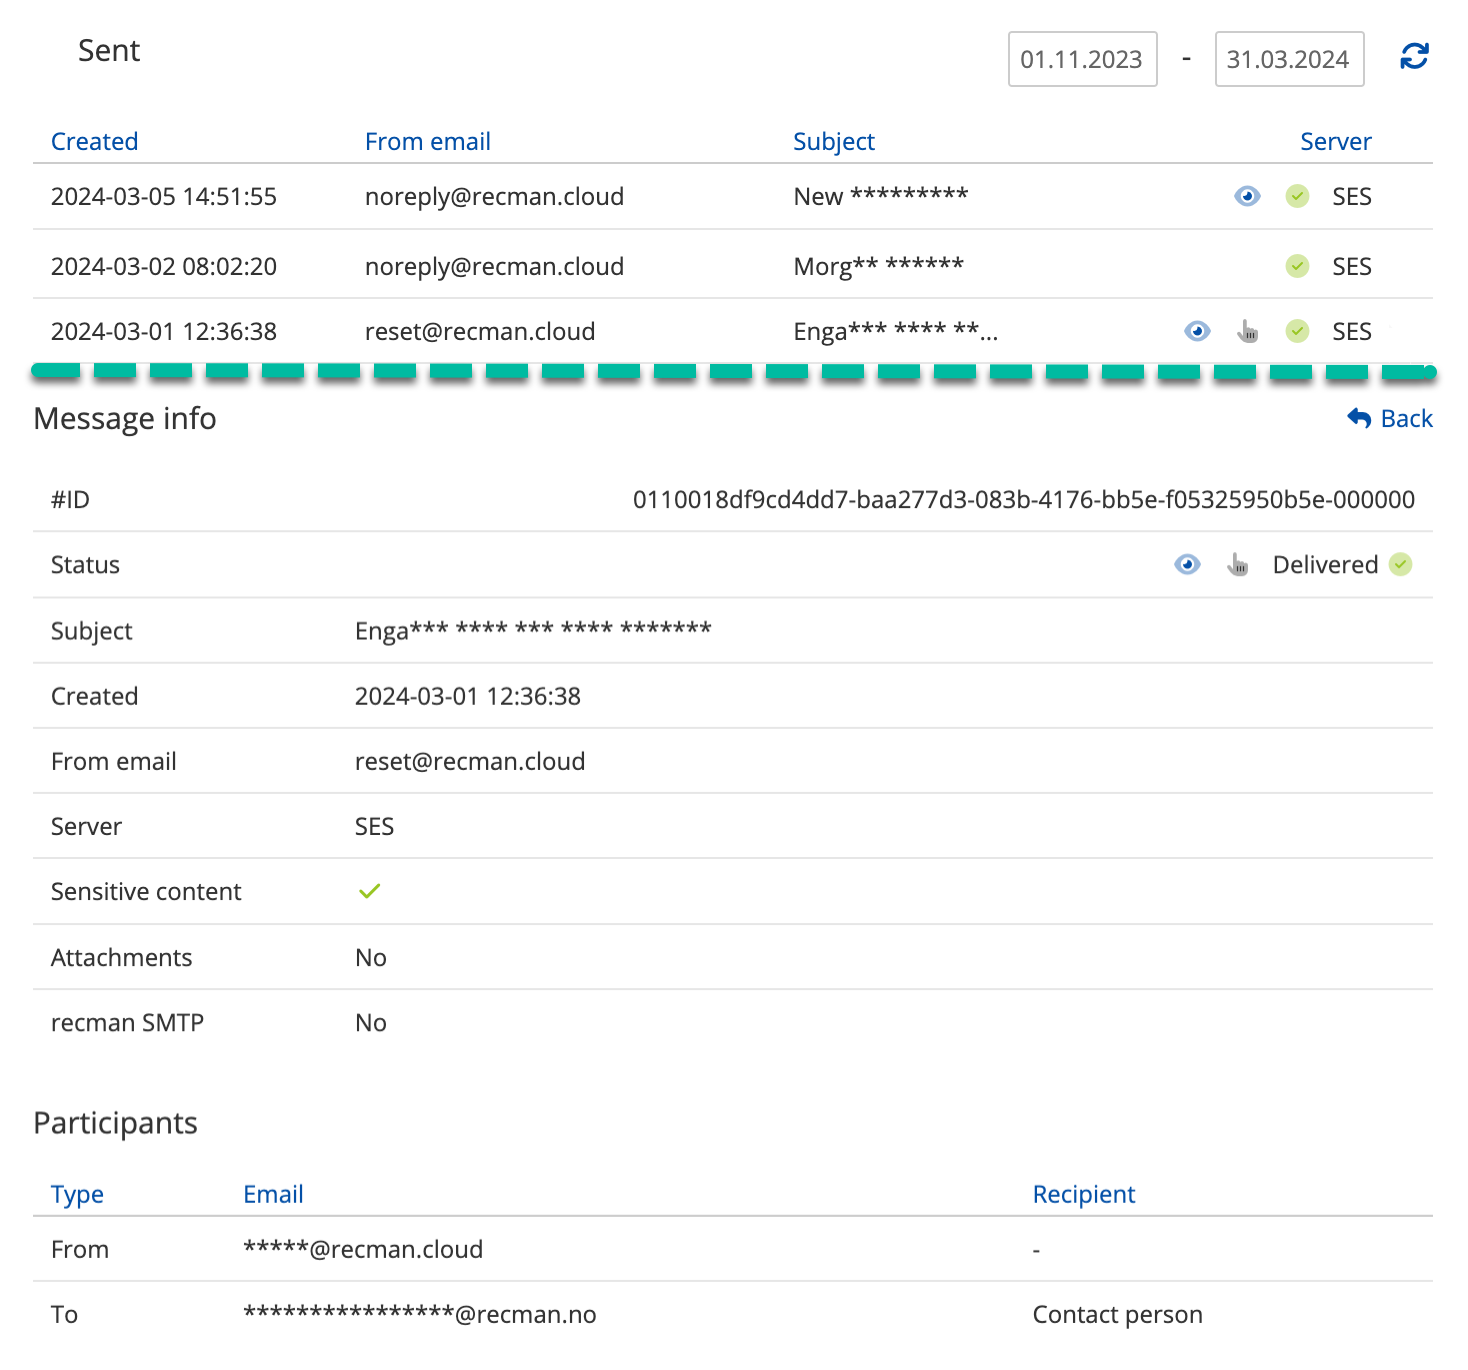
Task: Click green check beside Delivered status
Action: click(x=1401, y=565)
